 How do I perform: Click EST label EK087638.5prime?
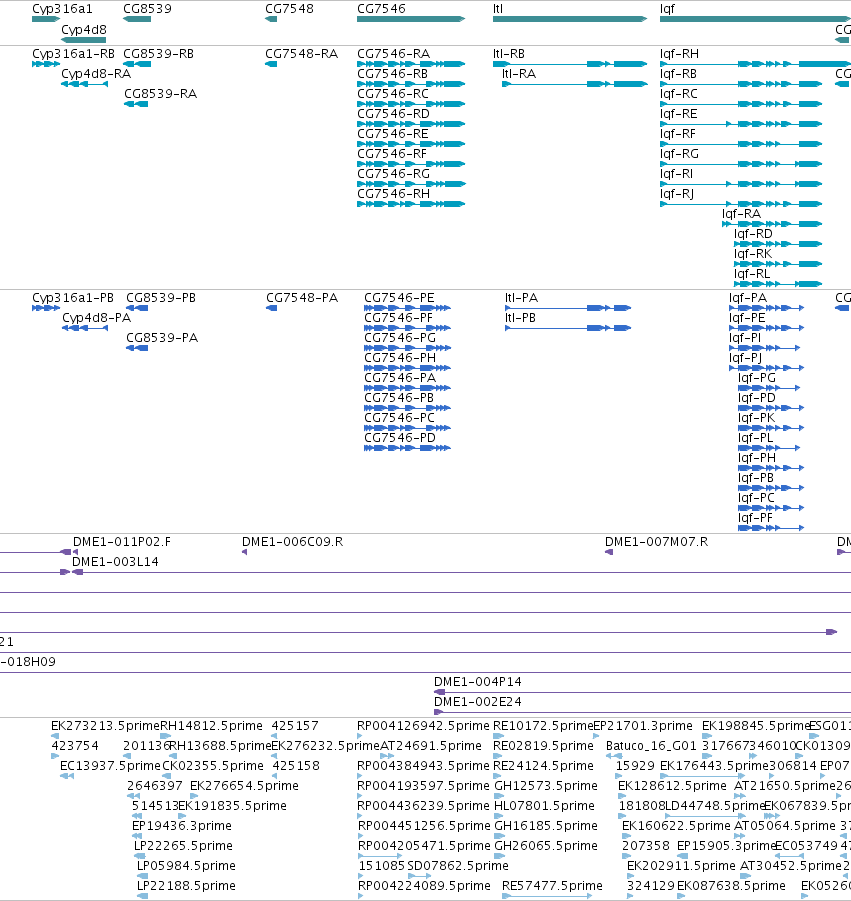click(x=731, y=887)
